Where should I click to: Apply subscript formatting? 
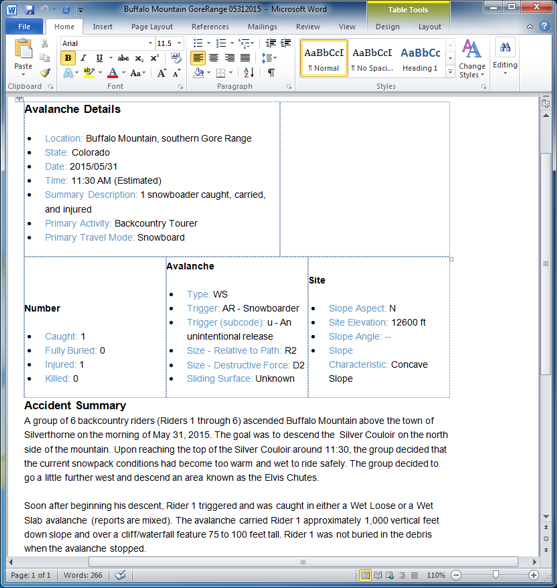point(139,58)
